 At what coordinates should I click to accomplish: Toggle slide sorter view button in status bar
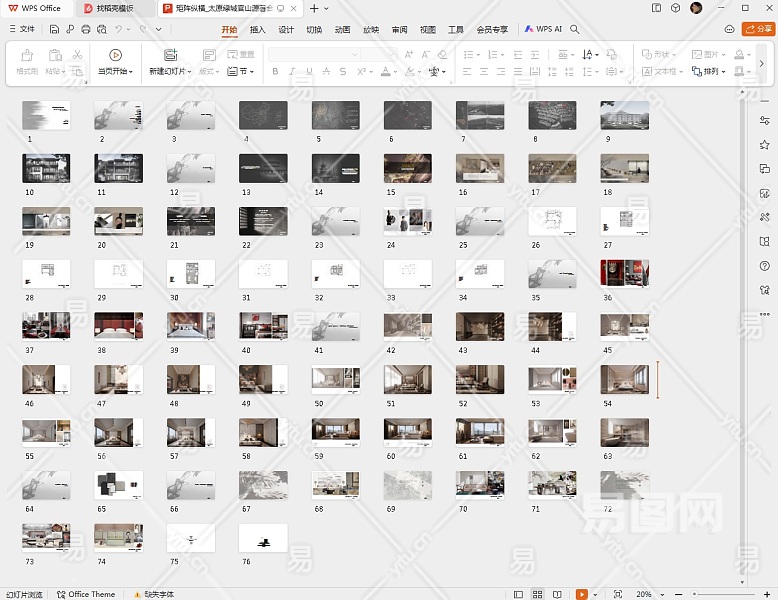pyautogui.click(x=539, y=594)
